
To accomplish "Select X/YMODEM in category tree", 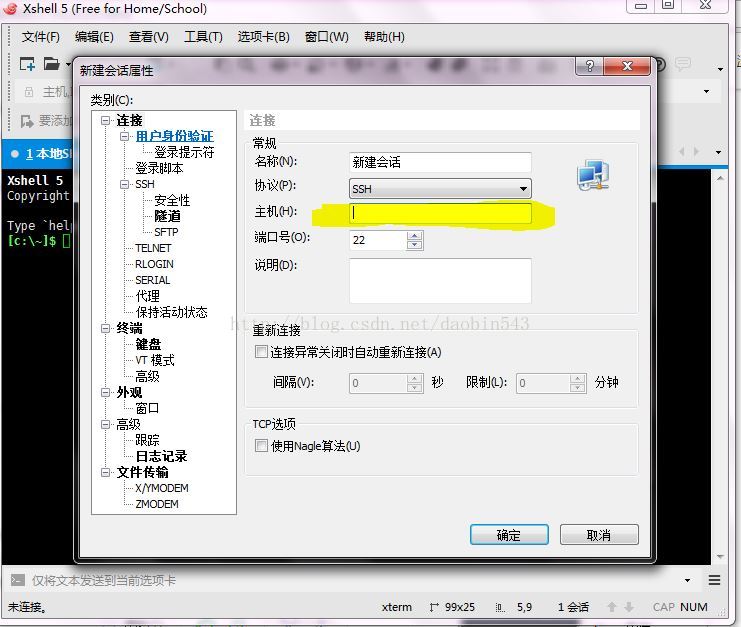I will tap(162, 488).
